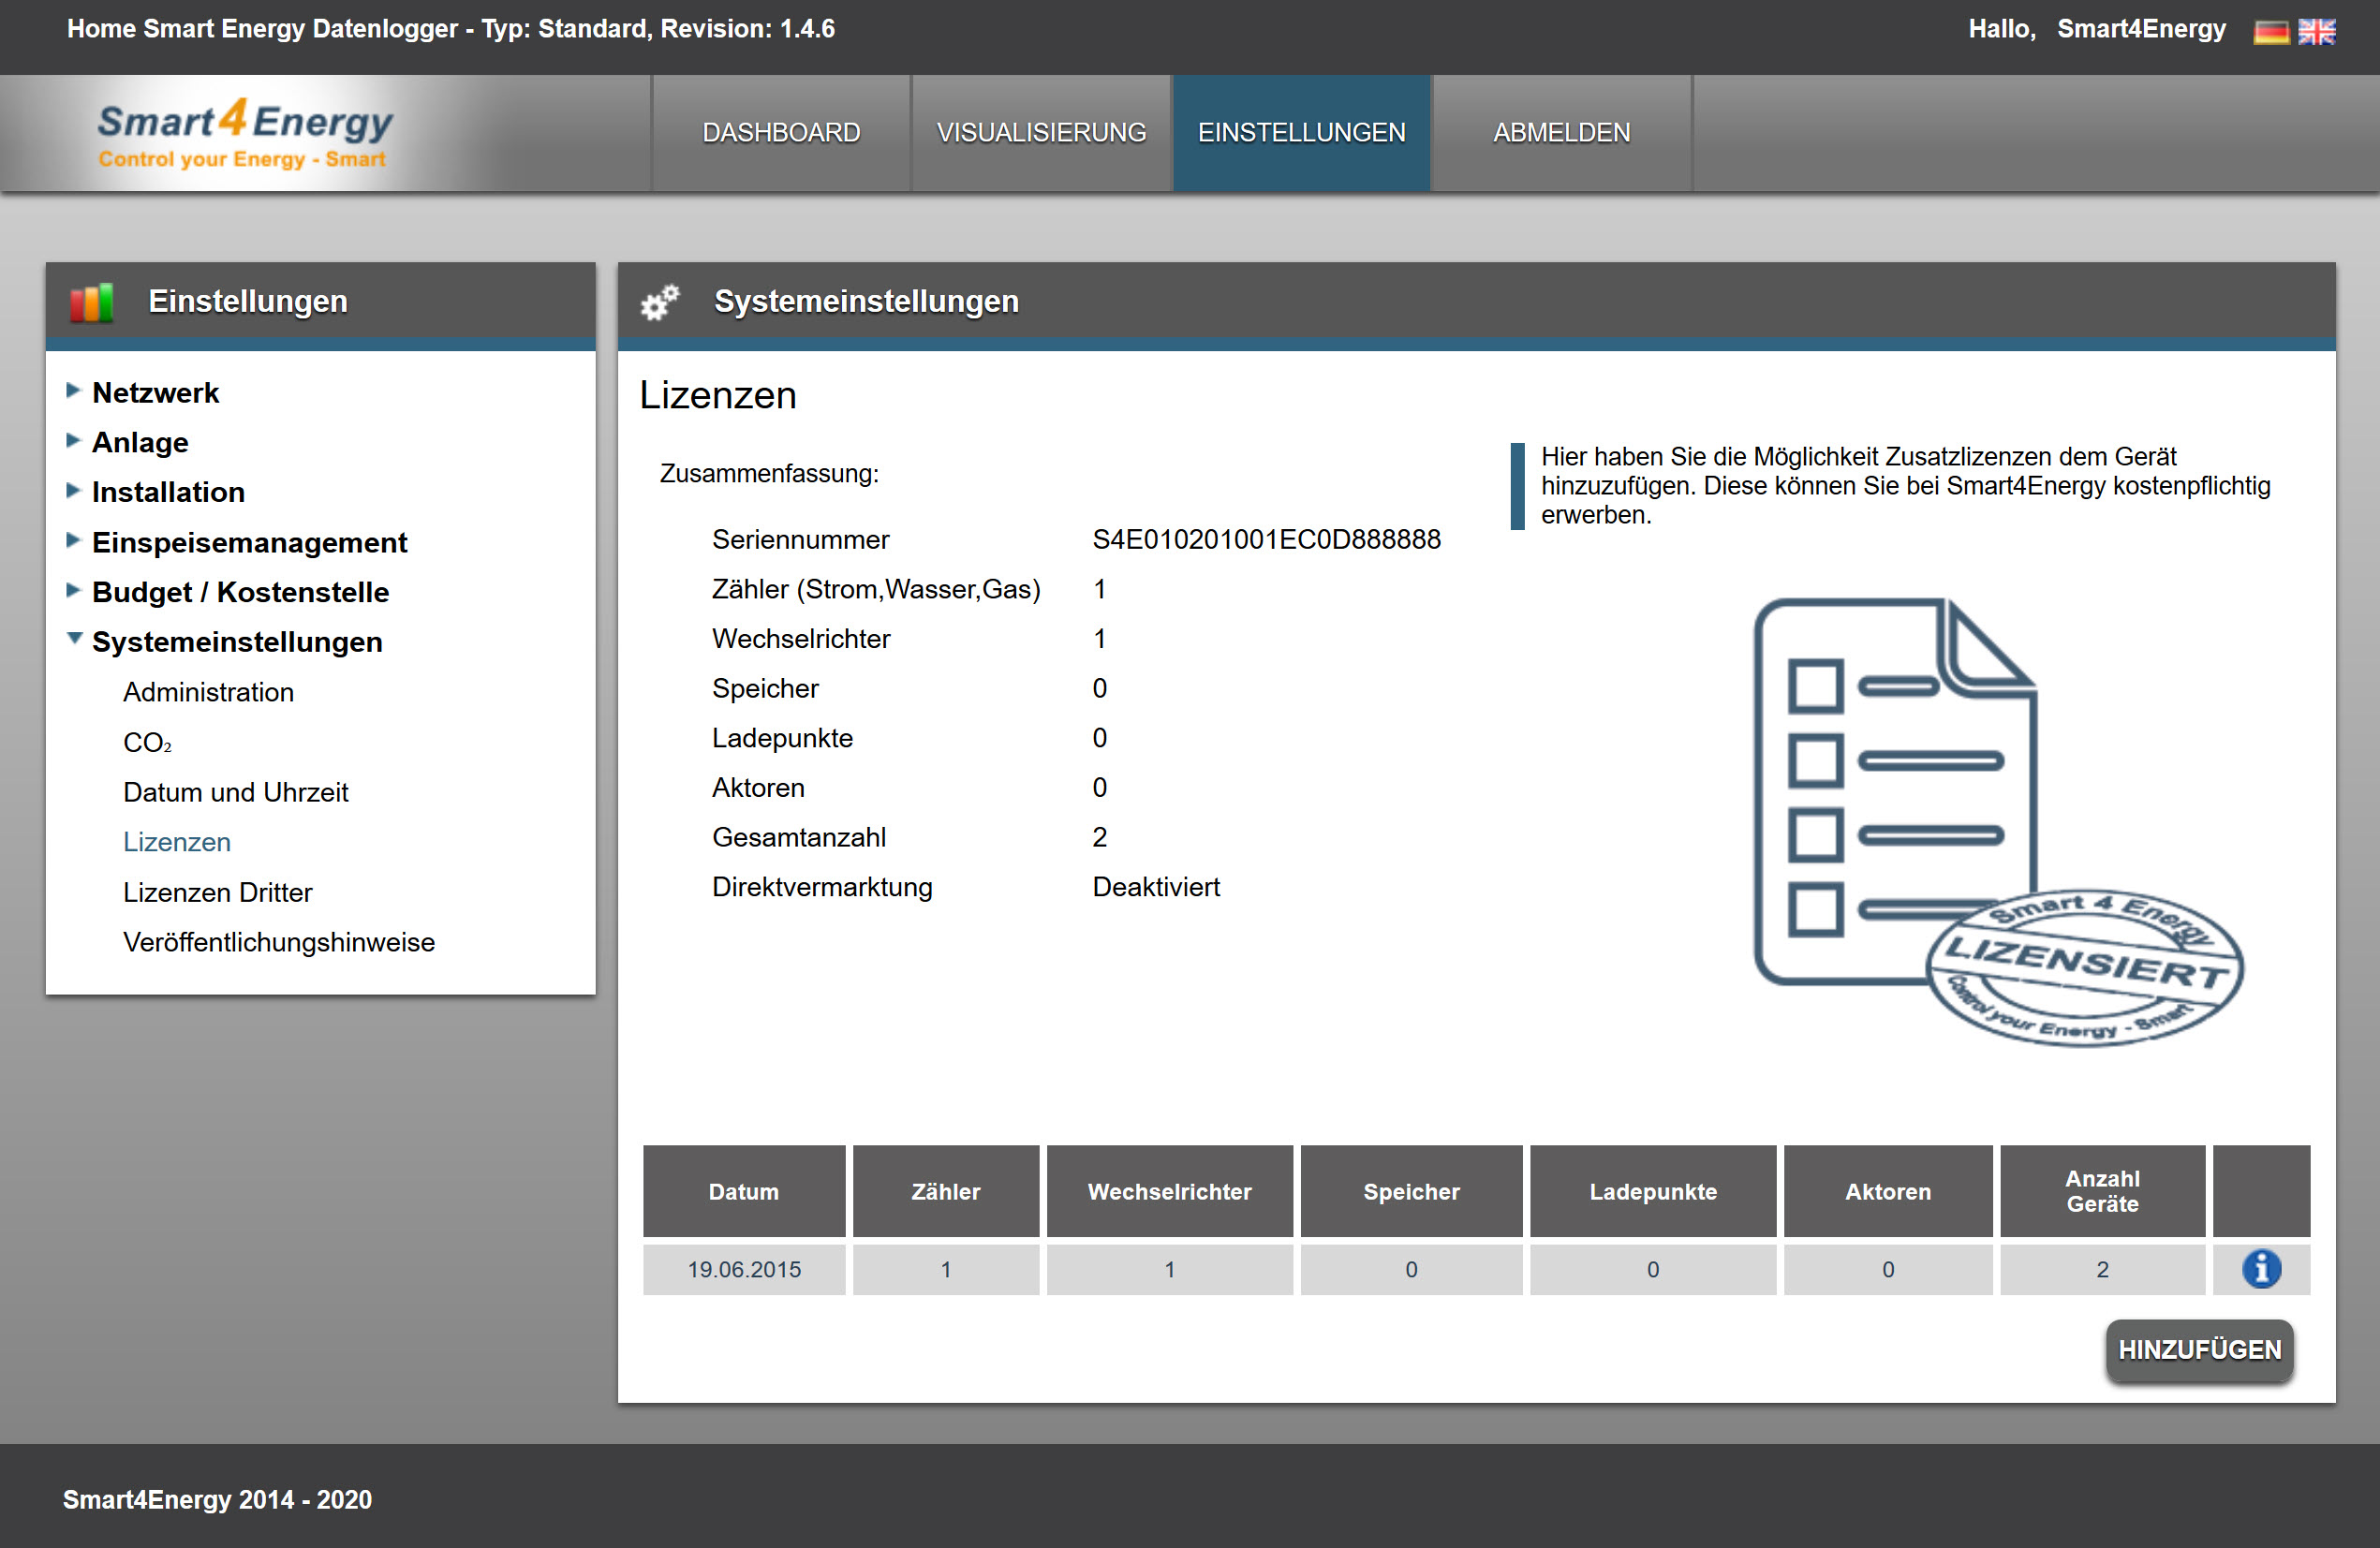Click the Smart4Energy username in header

tap(2141, 29)
